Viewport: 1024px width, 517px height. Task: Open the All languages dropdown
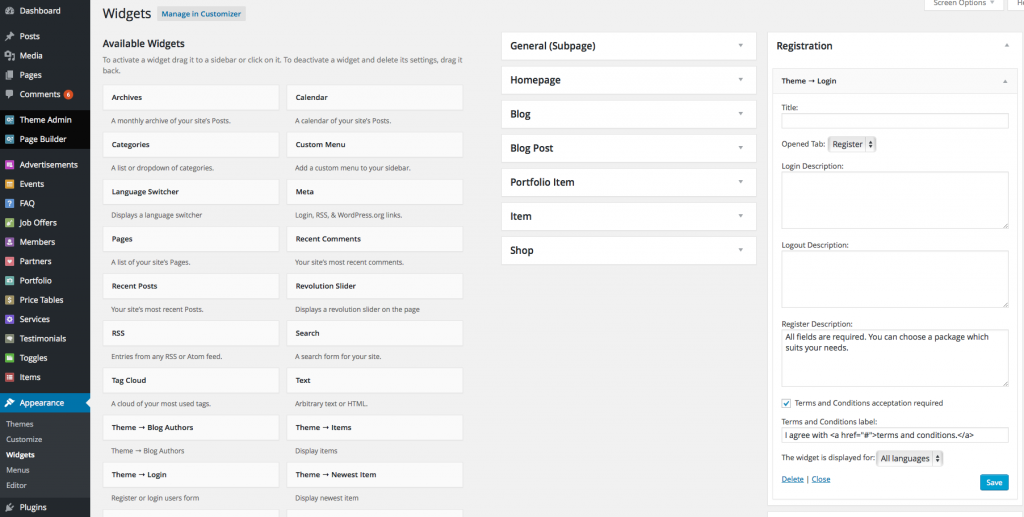909,458
